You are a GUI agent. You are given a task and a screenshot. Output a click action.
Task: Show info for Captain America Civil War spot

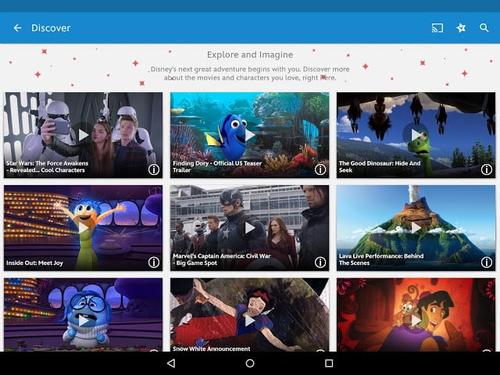(320, 262)
